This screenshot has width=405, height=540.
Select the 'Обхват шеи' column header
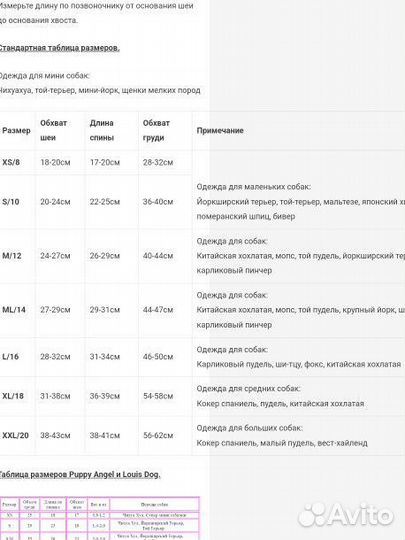tap(53, 130)
